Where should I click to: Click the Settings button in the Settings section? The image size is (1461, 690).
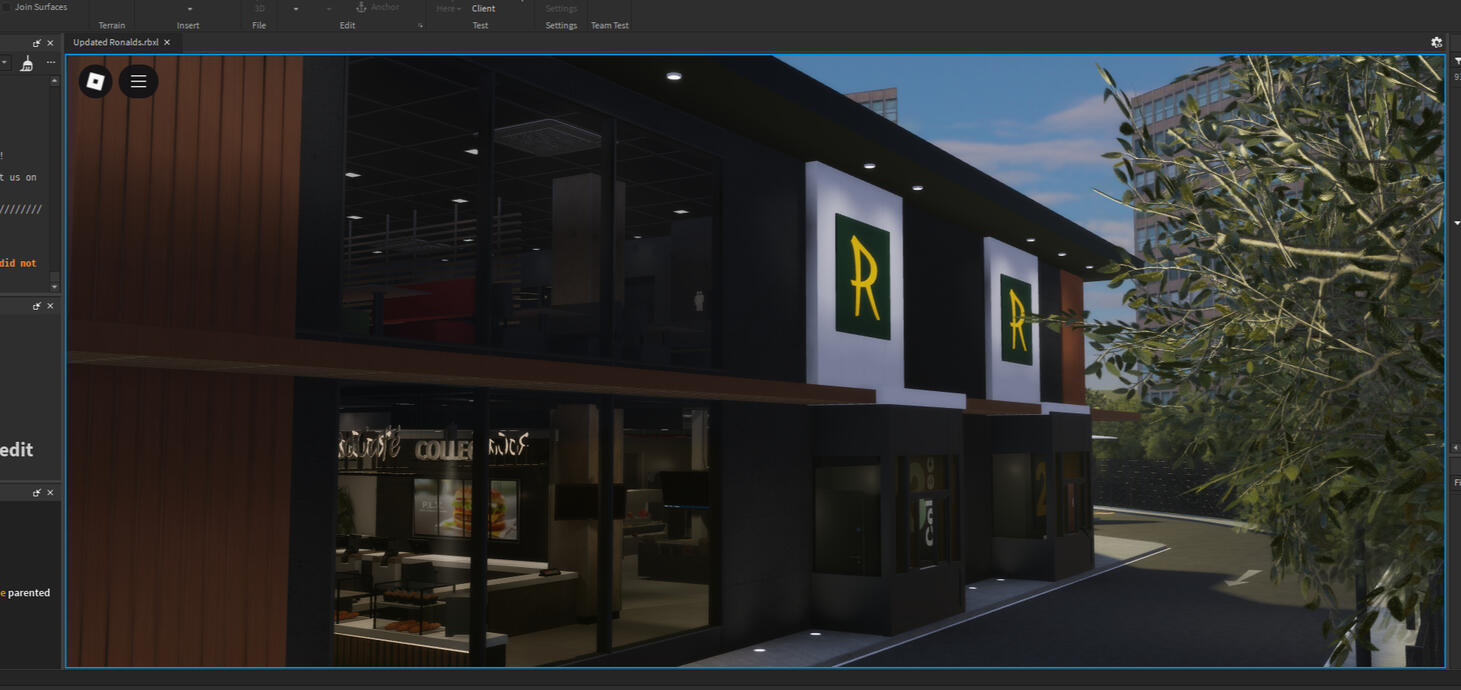[x=561, y=8]
